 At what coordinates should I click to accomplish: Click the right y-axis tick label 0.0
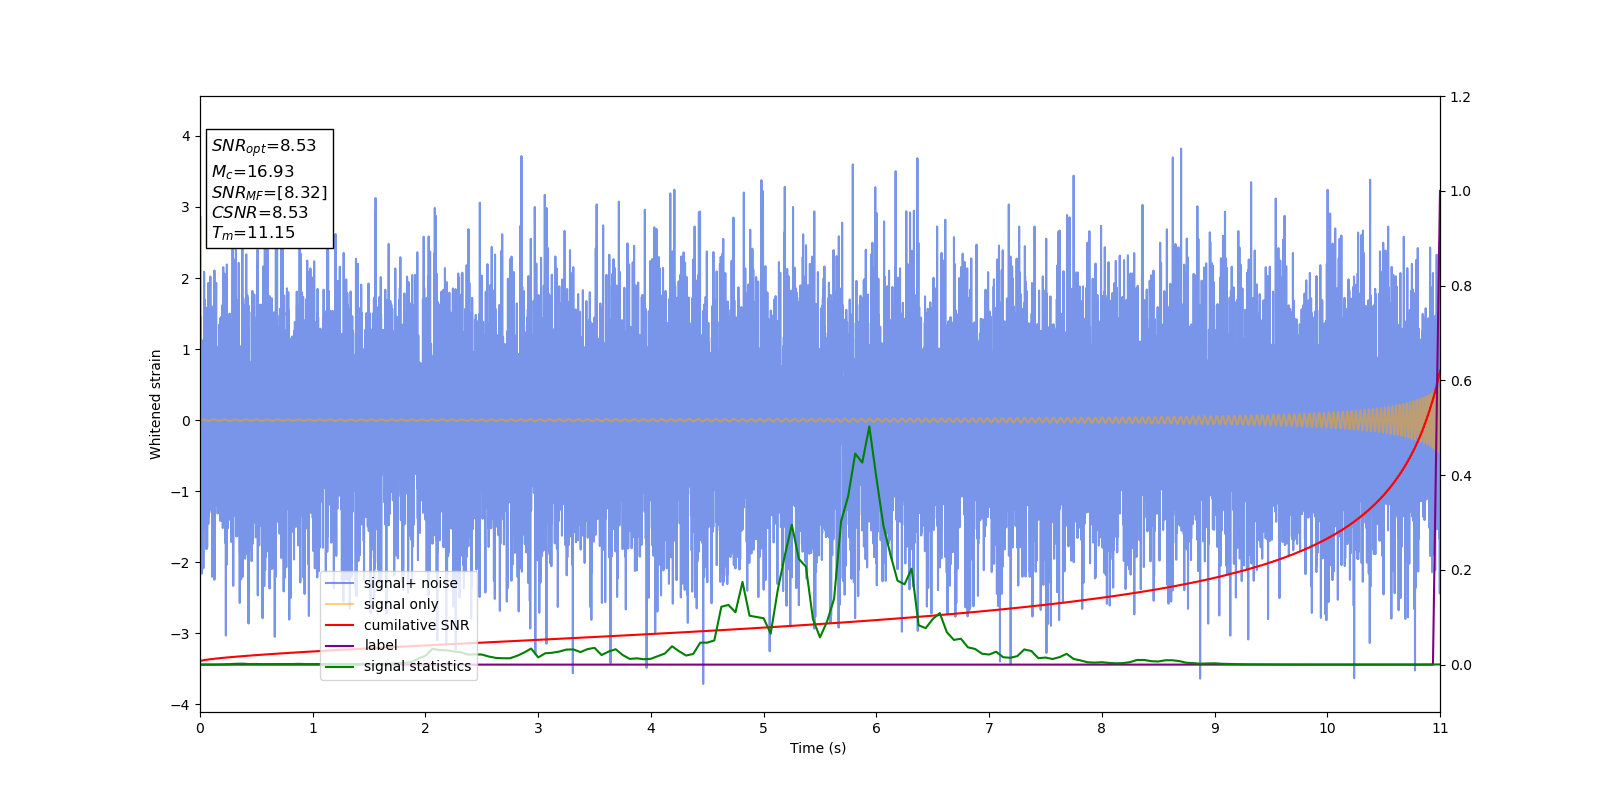pyautogui.click(x=1460, y=665)
